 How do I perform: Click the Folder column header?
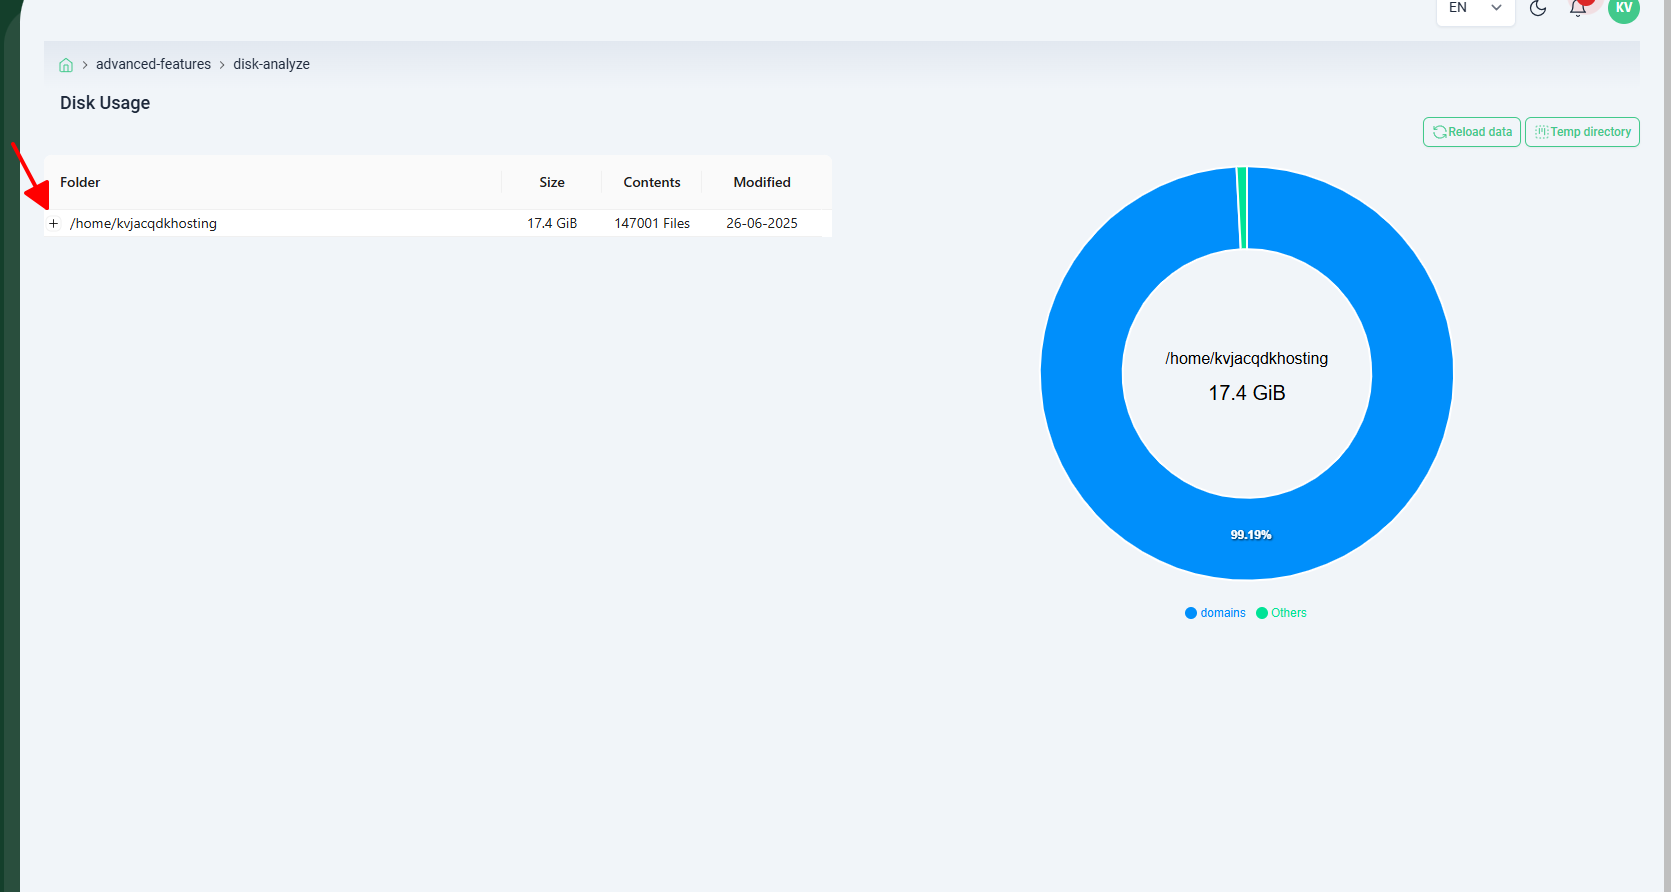(x=80, y=182)
